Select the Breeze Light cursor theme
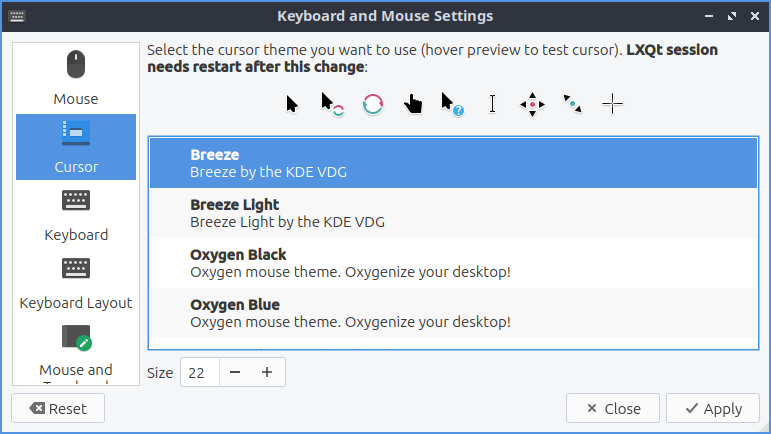This screenshot has height=434, width=771. click(453, 213)
